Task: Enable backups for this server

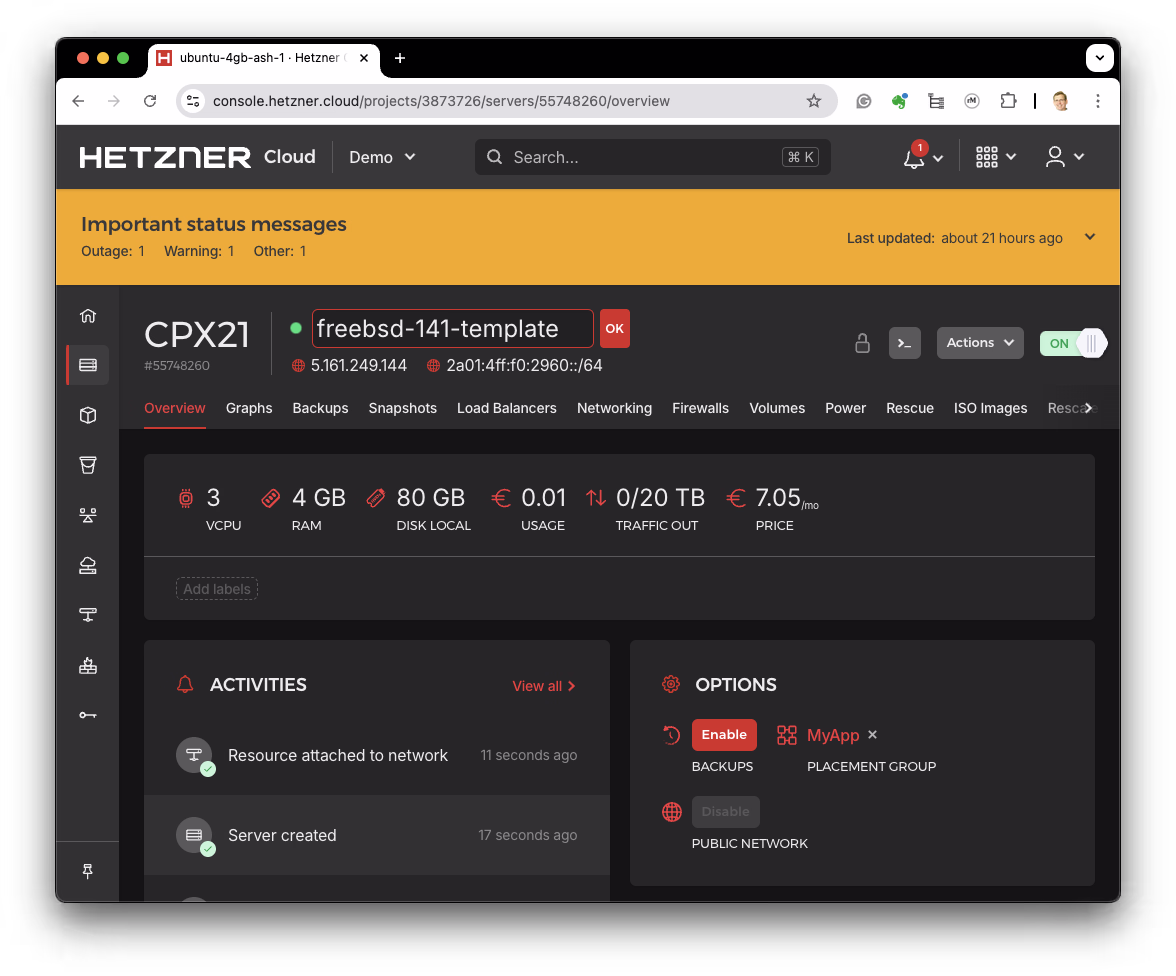Action: tap(724, 735)
